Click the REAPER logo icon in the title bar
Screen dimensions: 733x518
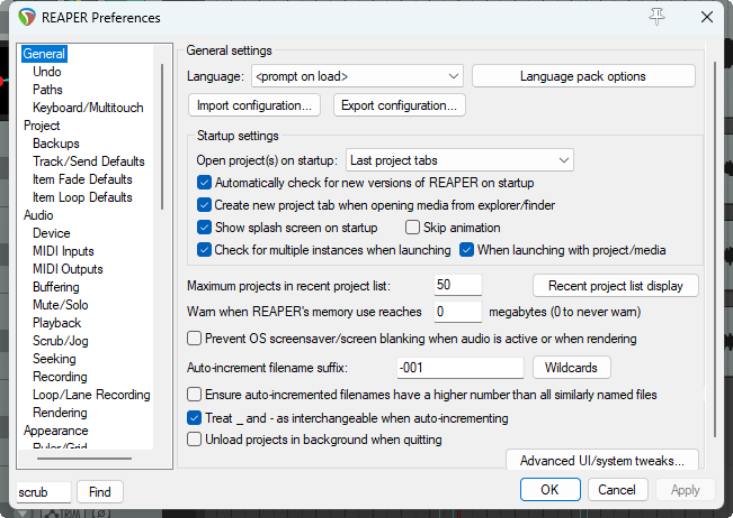pyautogui.click(x=27, y=17)
